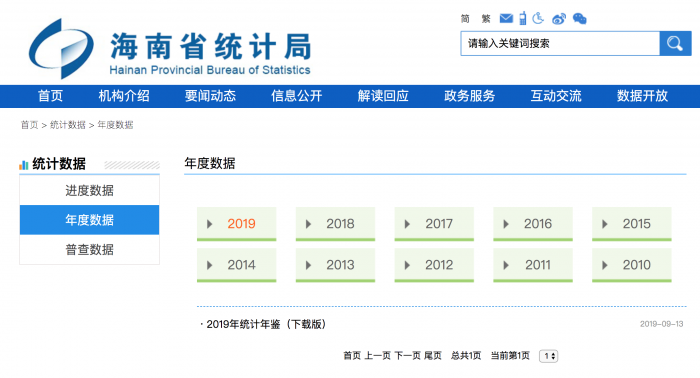Image resolution: width=700 pixels, height=378 pixels.
Task: Click the email envelope icon
Action: coord(506,18)
